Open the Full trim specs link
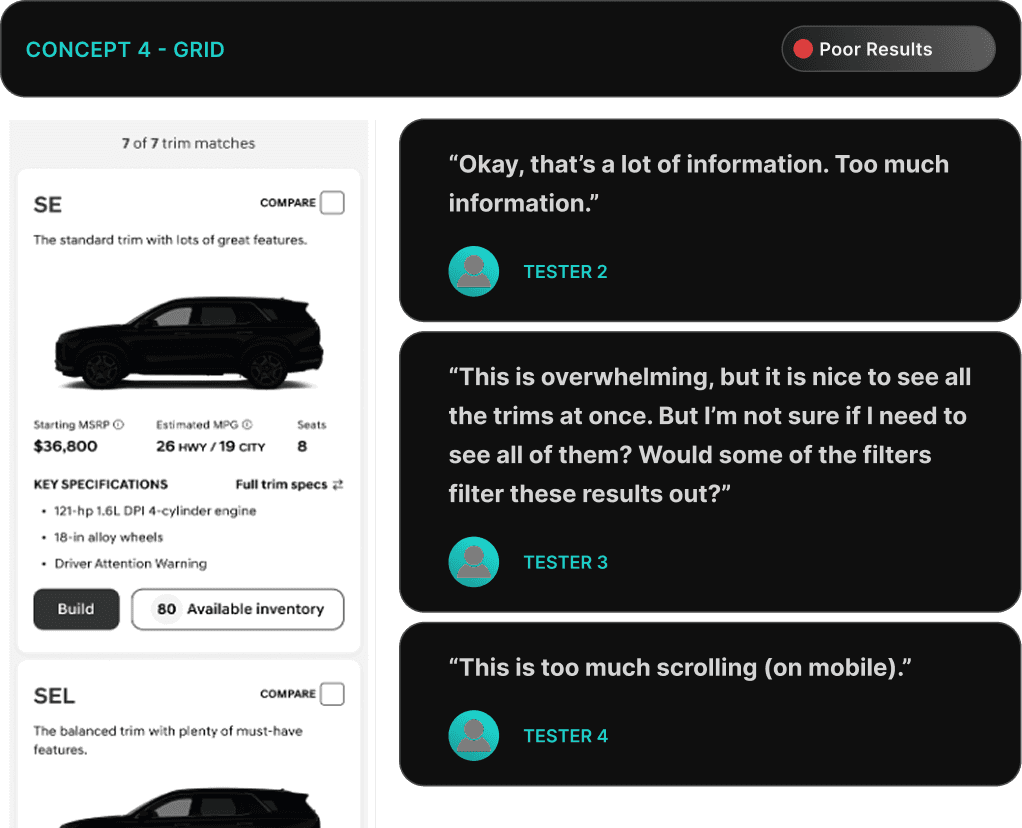Viewport: 1022px width, 828px height. [281, 484]
